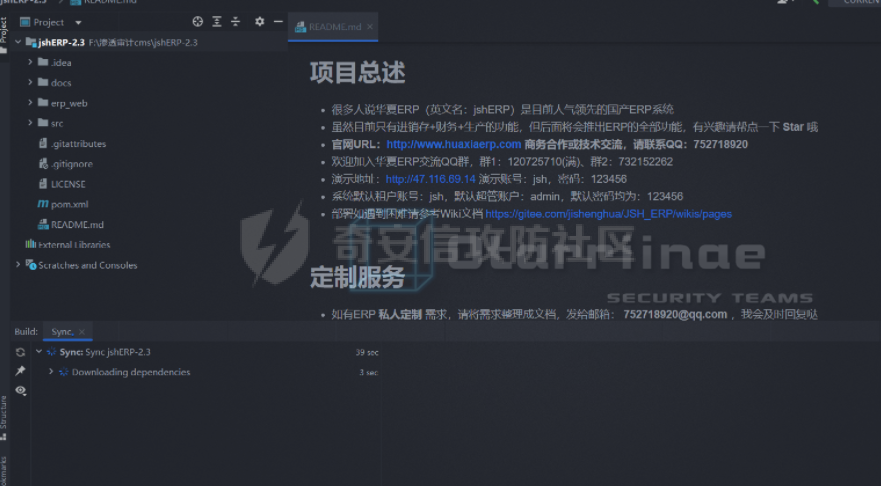881x486 pixels.
Task: Click the reload/rerun sync icon
Action: [x=21, y=352]
